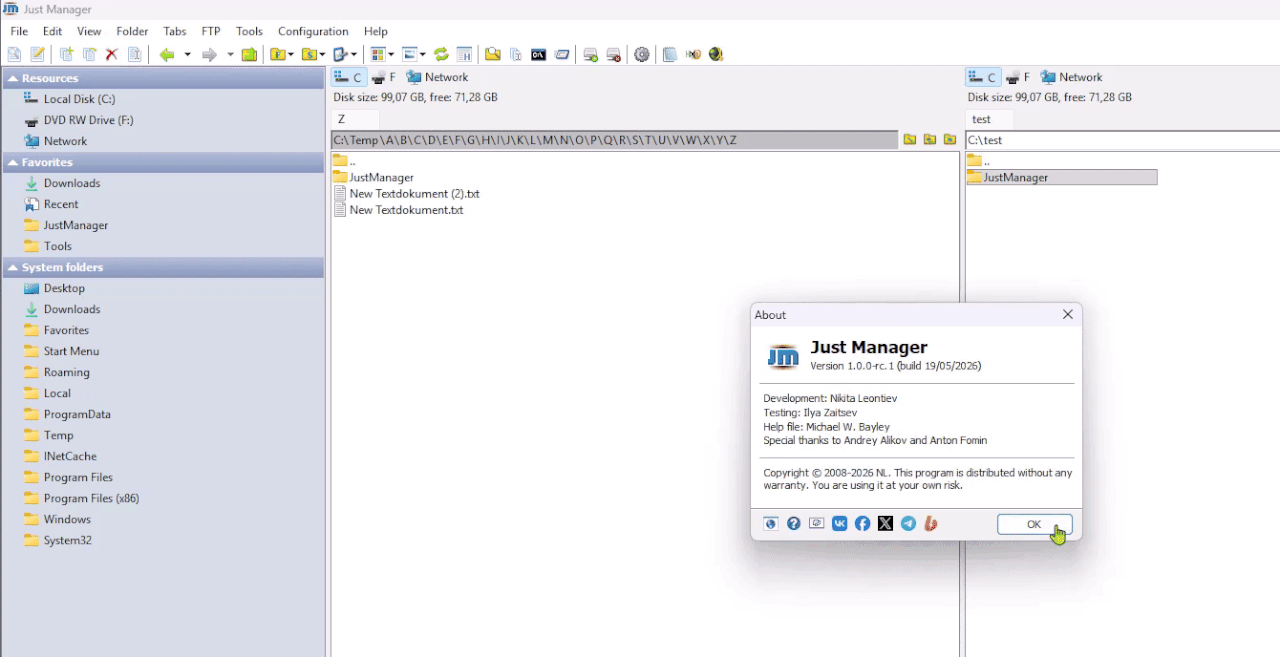Click the help question mark in About dialog

point(793,523)
